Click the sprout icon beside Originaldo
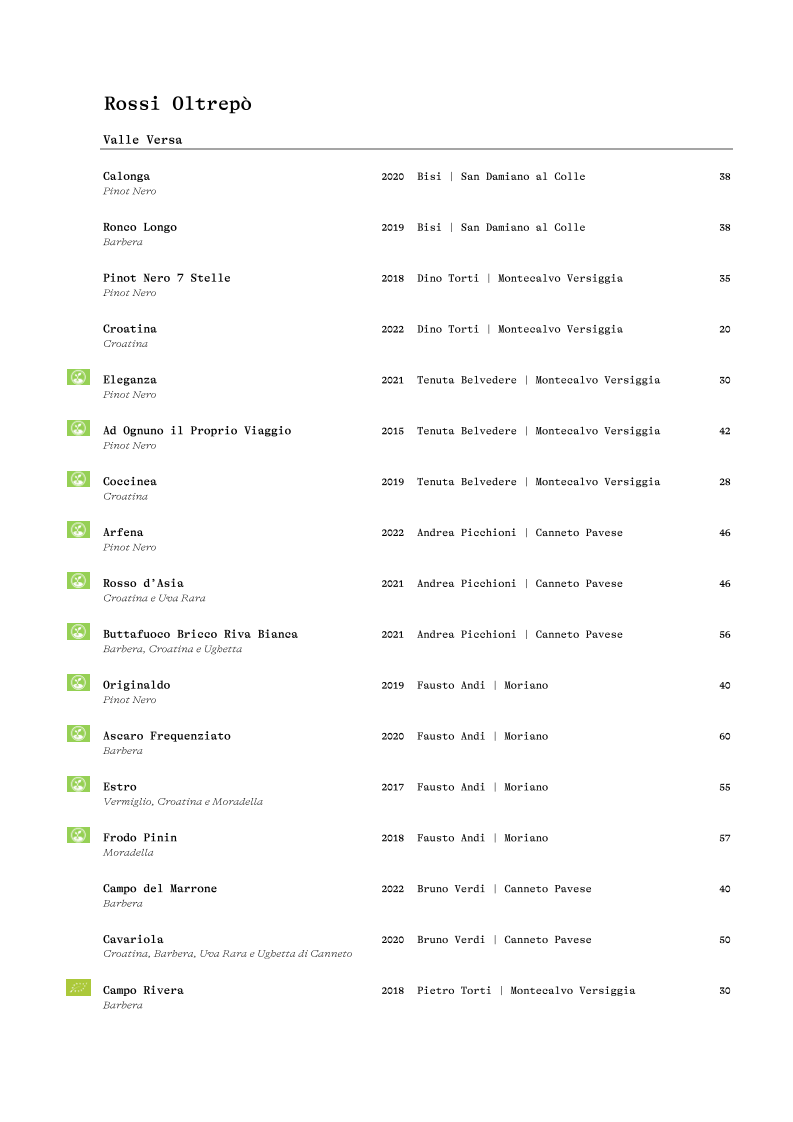793x1122 pixels. click(x=78, y=682)
